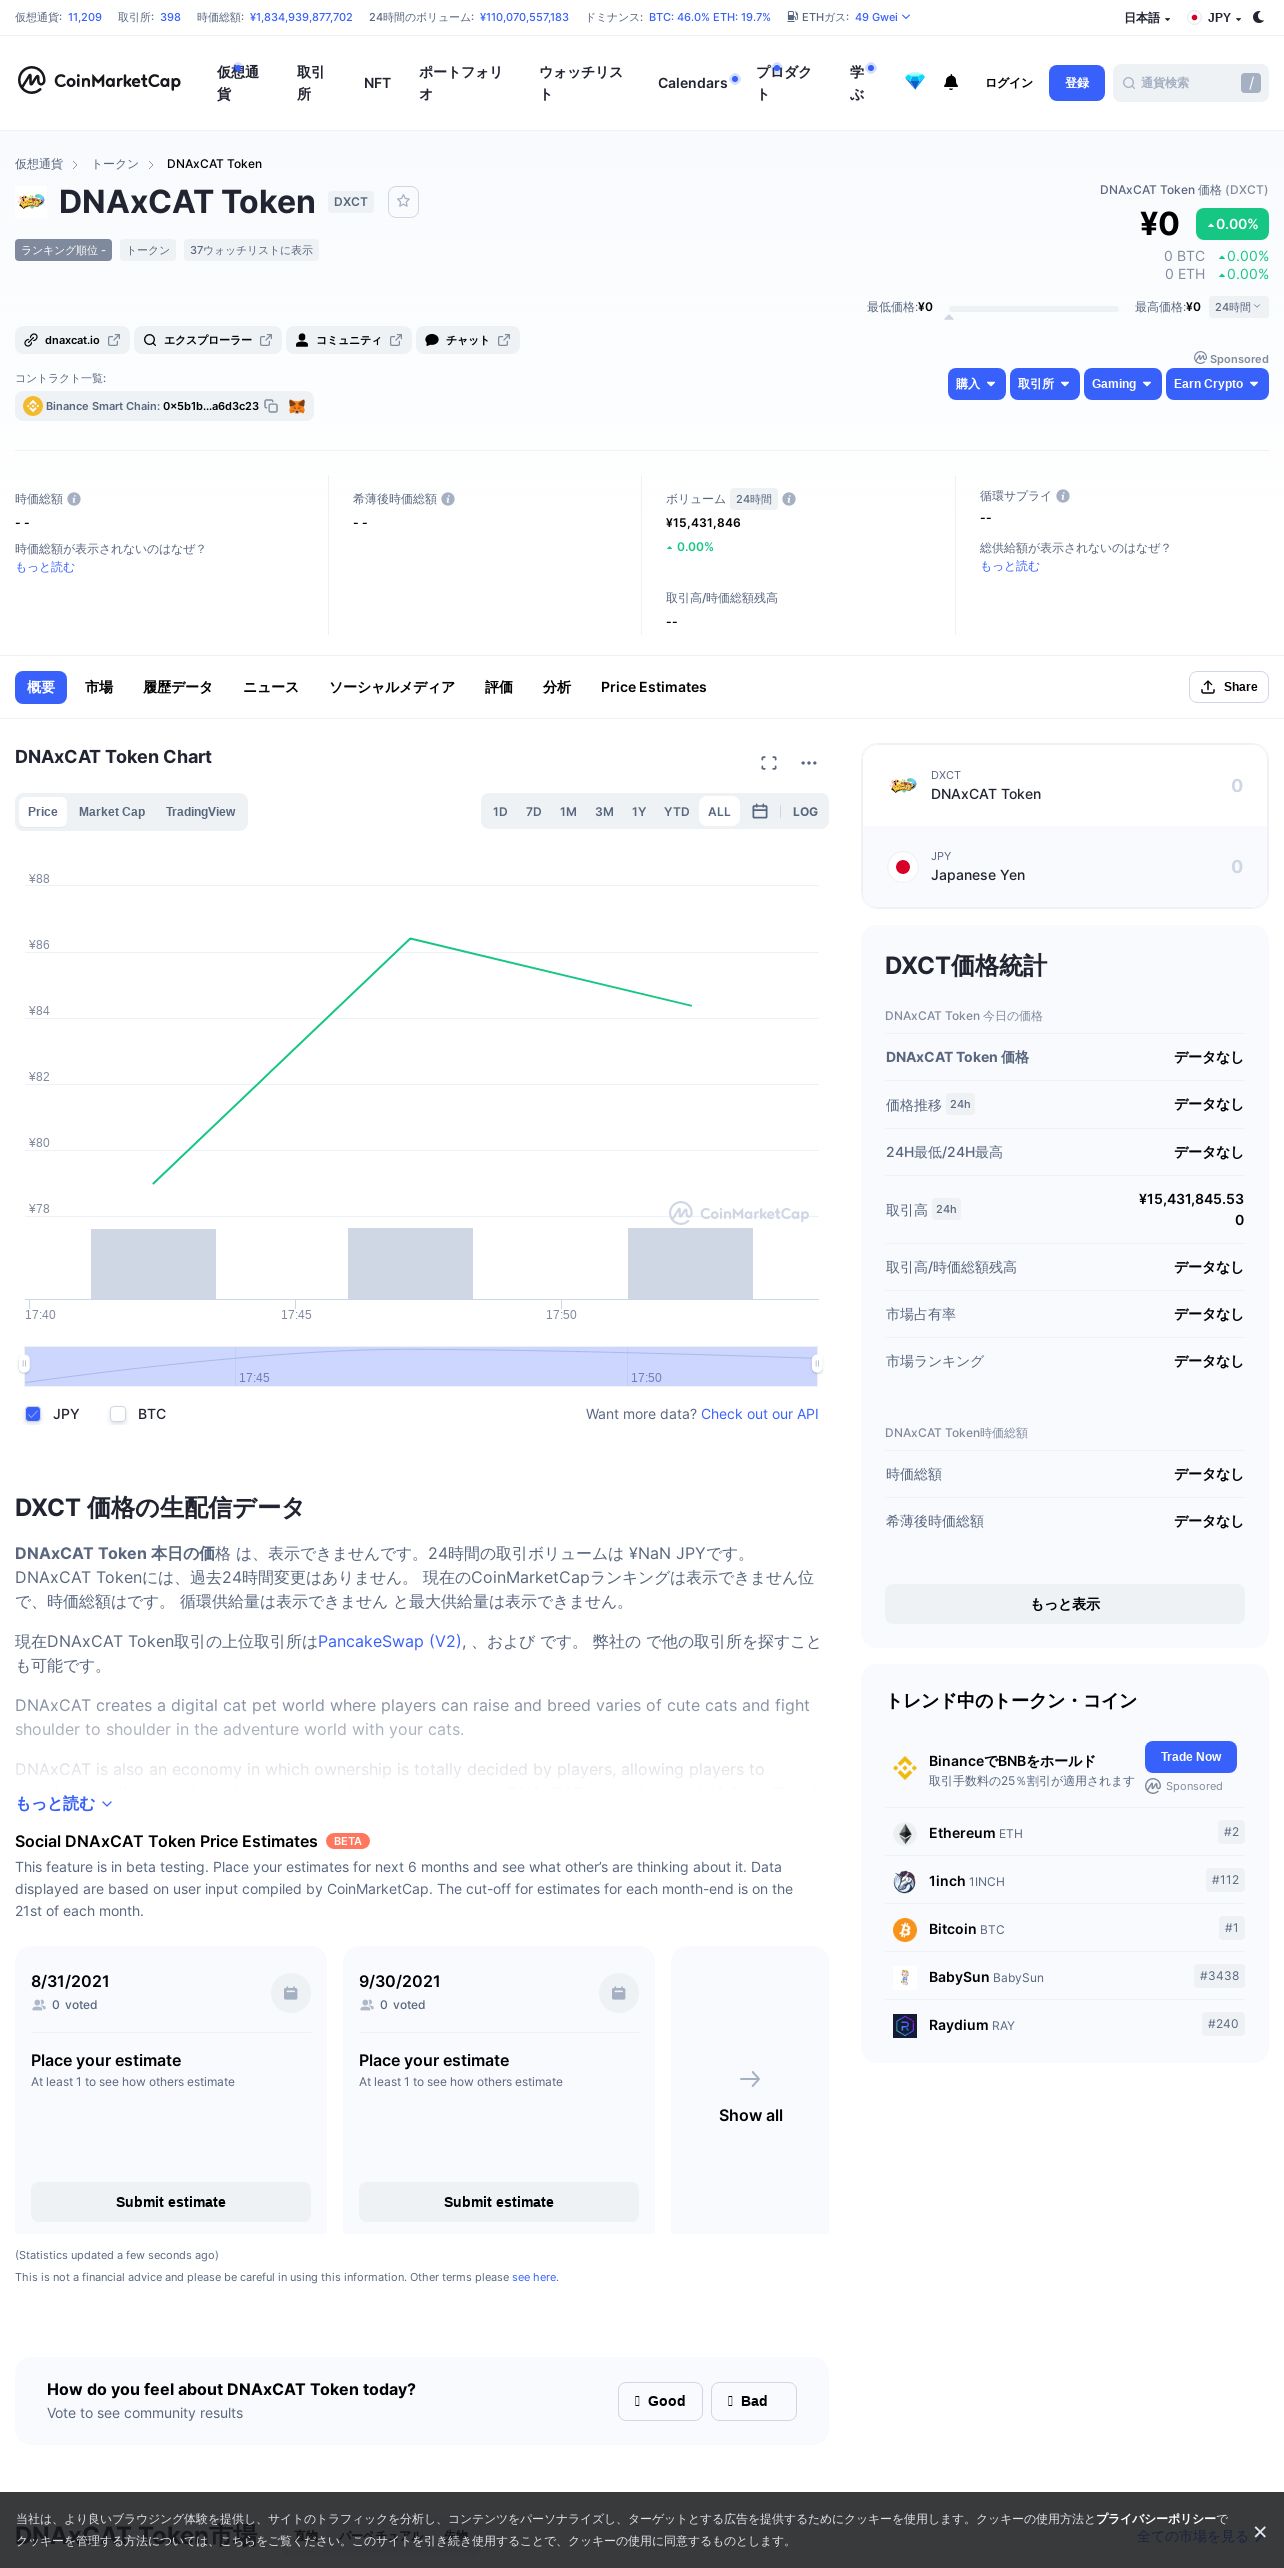Open Ethereum trending row

1065,1833
